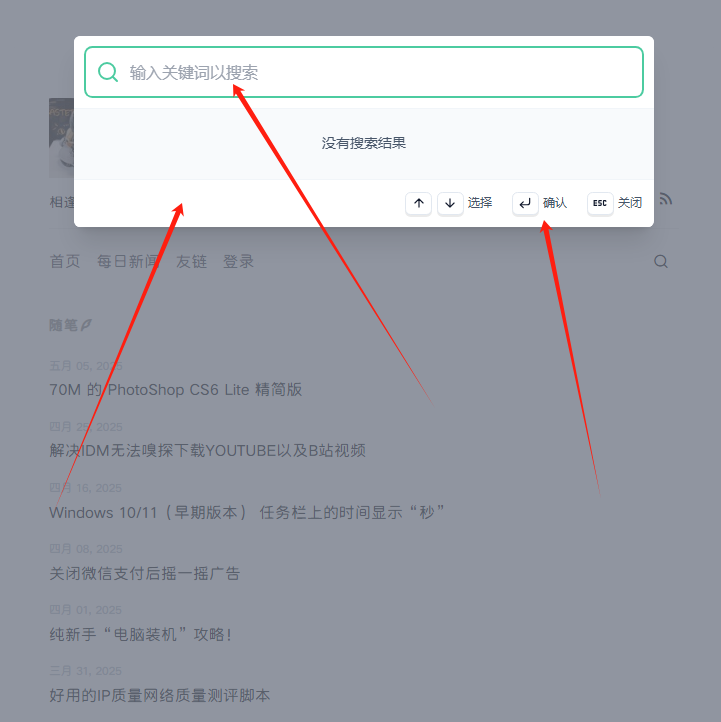Open the 首页 navigation item
The height and width of the screenshot is (722, 721).
[x=65, y=262]
